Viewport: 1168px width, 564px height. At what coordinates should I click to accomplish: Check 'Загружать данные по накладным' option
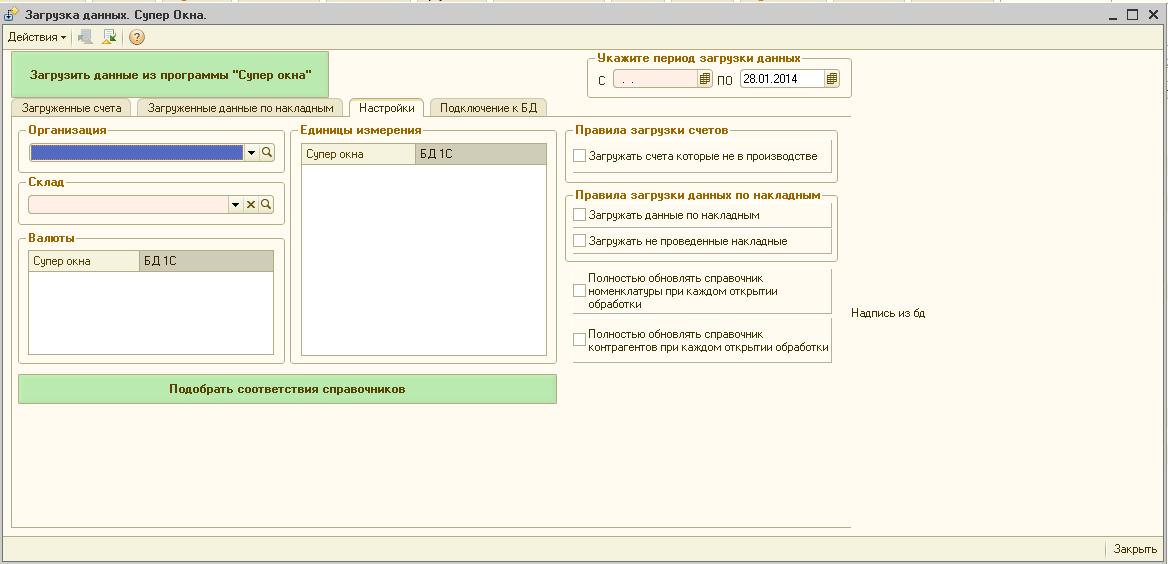[579, 215]
